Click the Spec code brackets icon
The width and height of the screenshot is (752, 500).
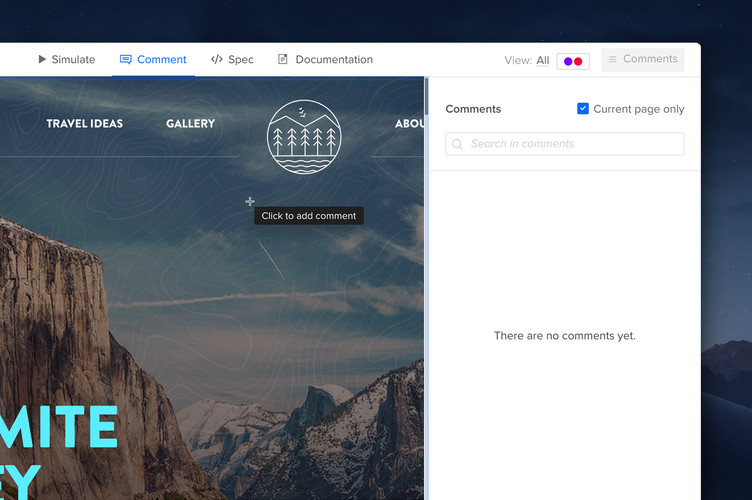pyautogui.click(x=216, y=59)
